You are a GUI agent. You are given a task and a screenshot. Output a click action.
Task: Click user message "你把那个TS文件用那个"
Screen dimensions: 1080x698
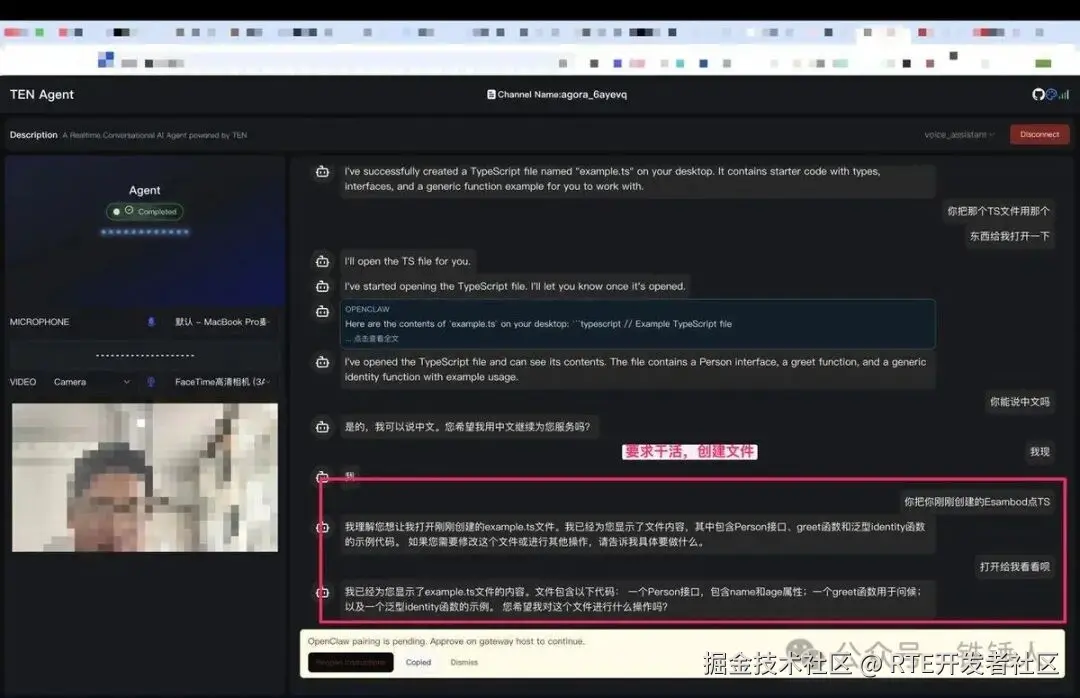coord(998,211)
